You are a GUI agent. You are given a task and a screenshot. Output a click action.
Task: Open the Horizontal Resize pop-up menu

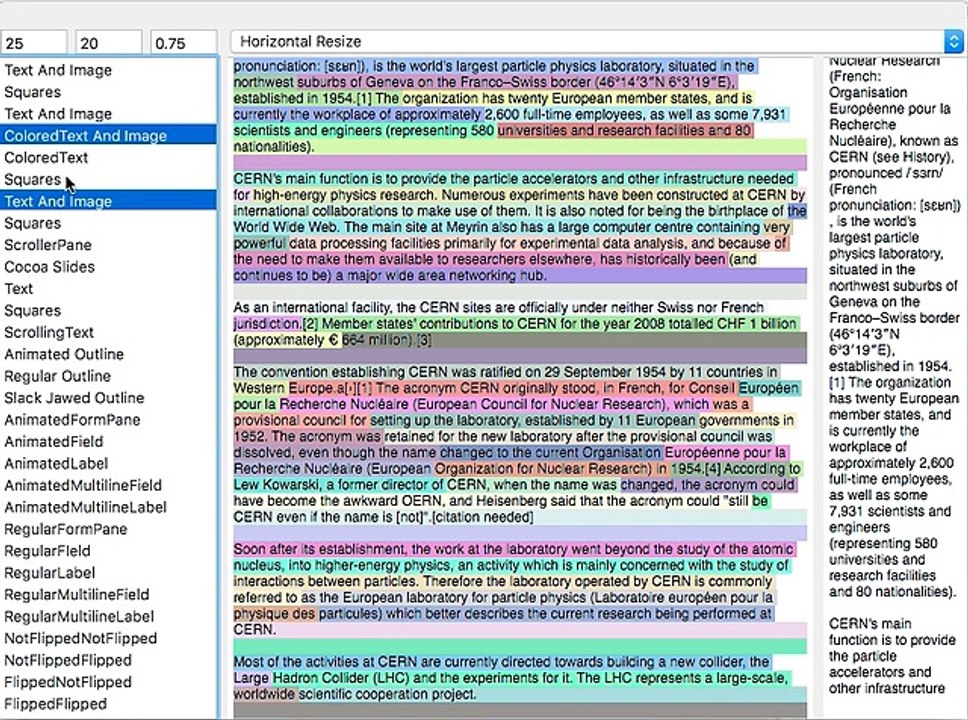597,42
